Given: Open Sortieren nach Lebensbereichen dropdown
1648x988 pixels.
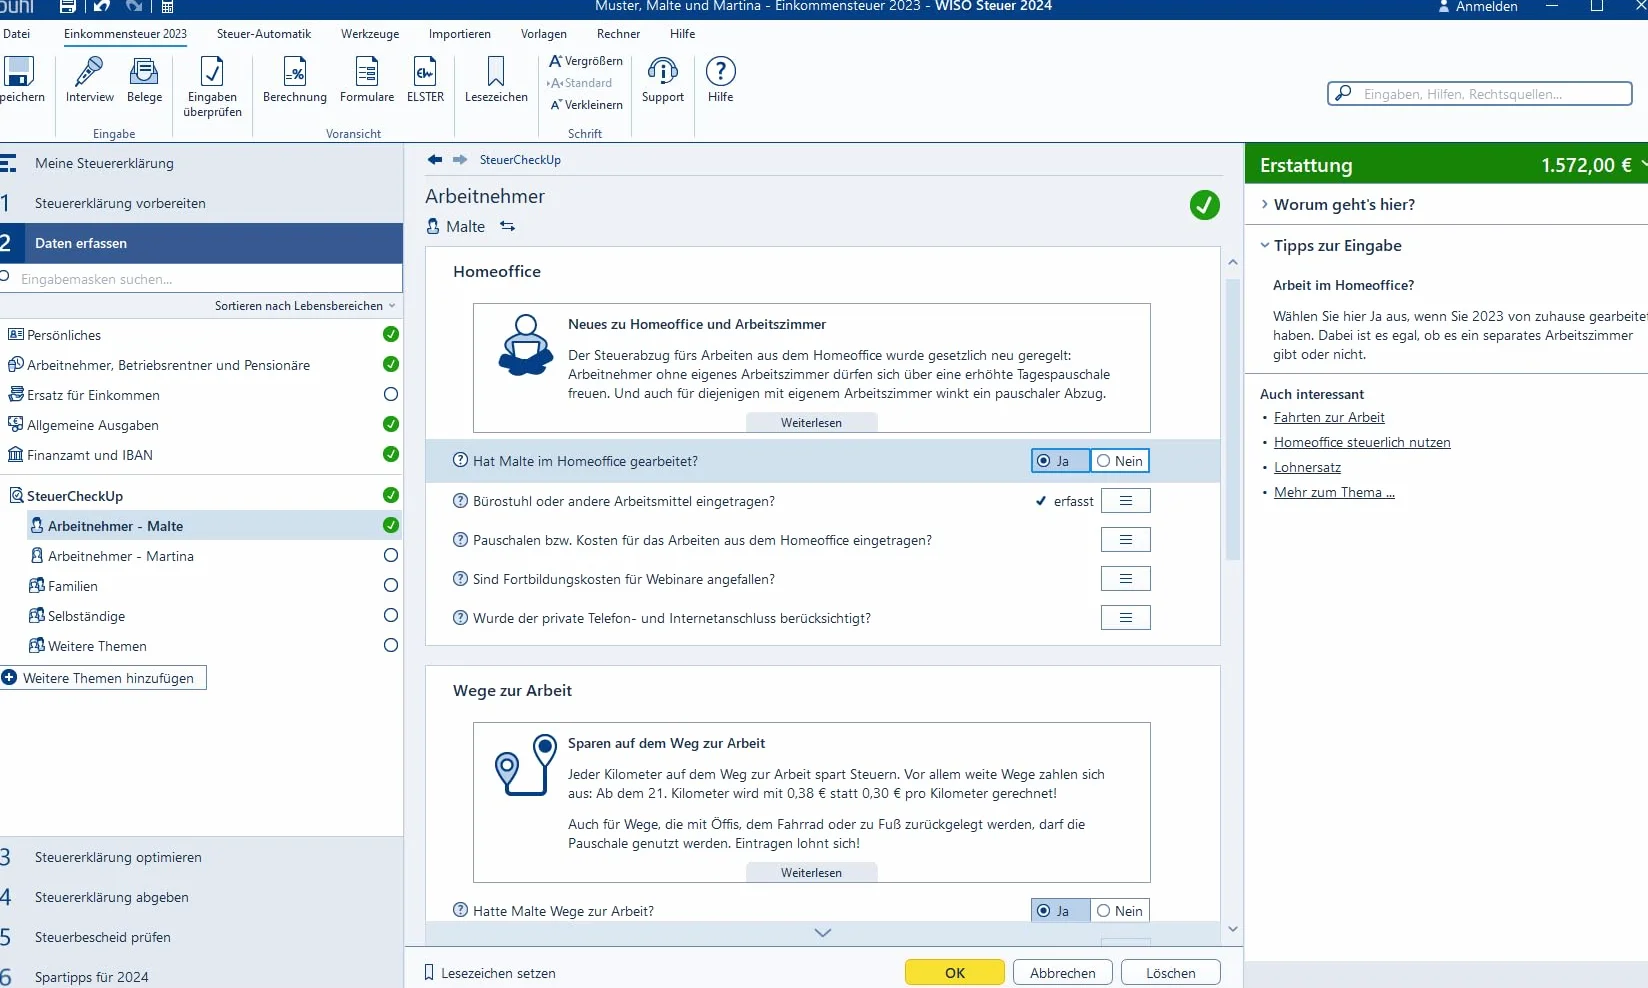Looking at the screenshot, I should point(305,306).
